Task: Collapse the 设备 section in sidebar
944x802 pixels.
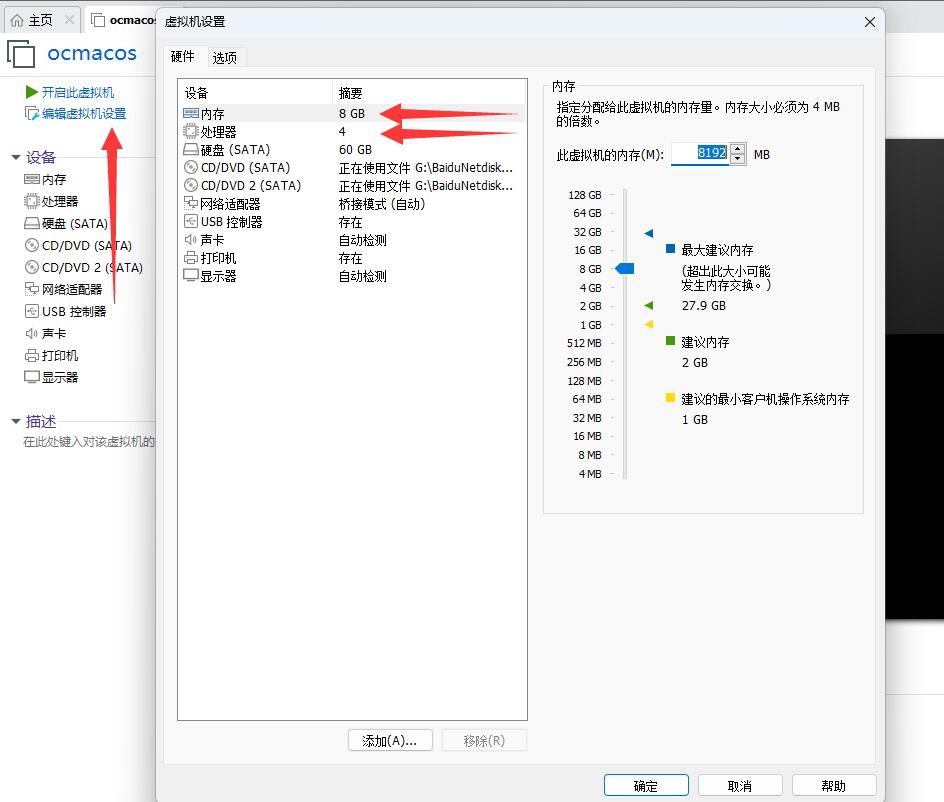Action: (16, 158)
